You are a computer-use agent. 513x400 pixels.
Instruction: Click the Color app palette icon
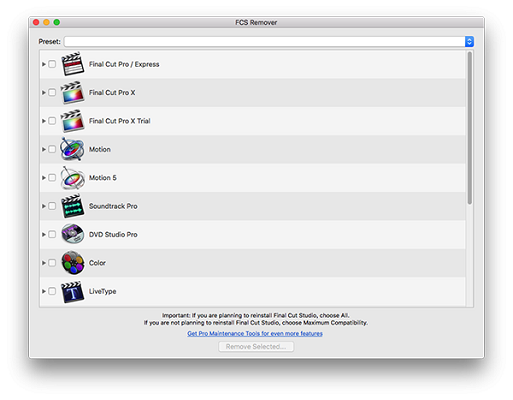pos(73,263)
